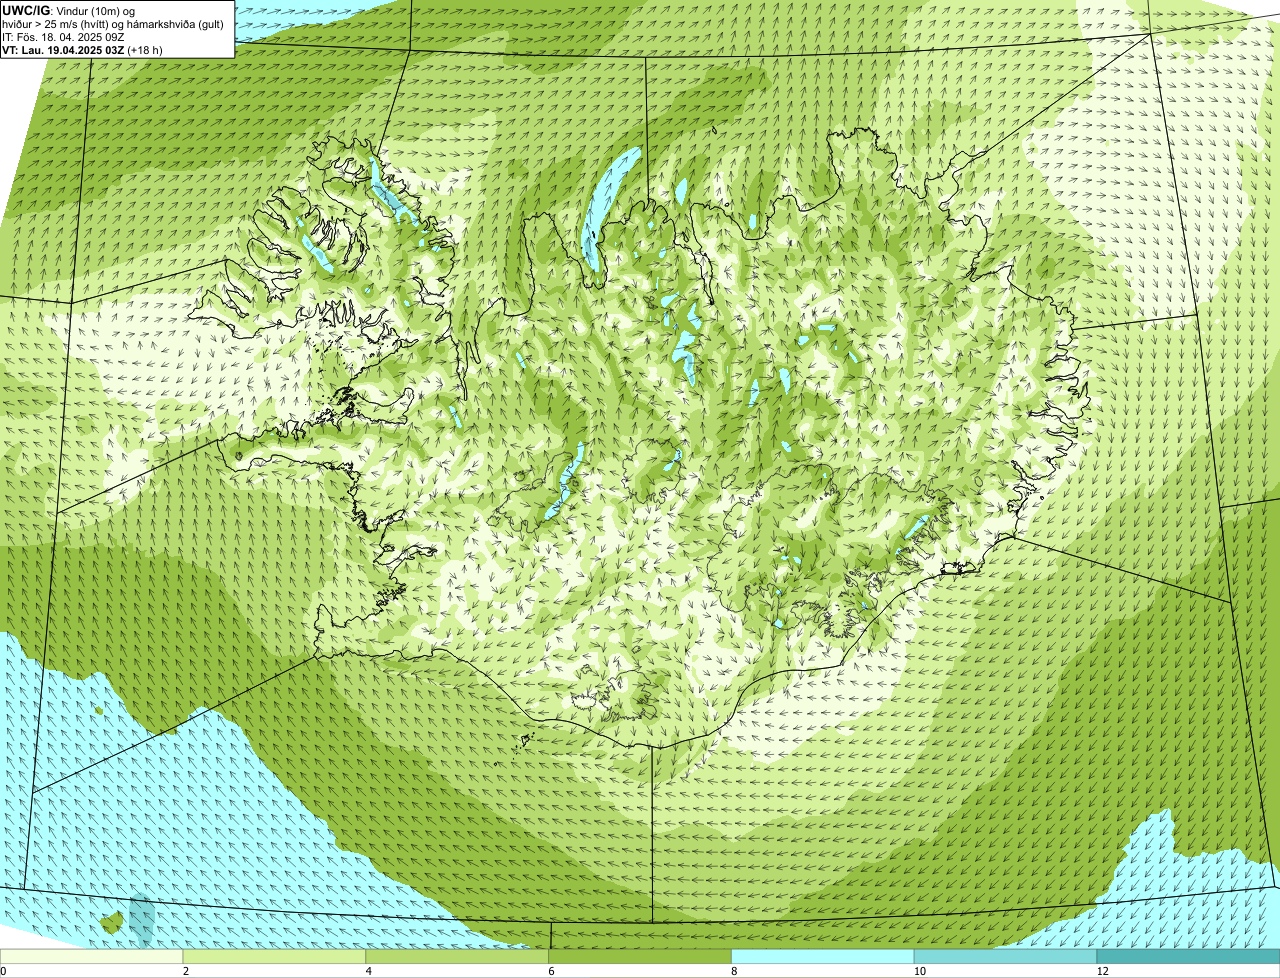Select the 8–10 m/s light cyan legend swatch

point(824,956)
